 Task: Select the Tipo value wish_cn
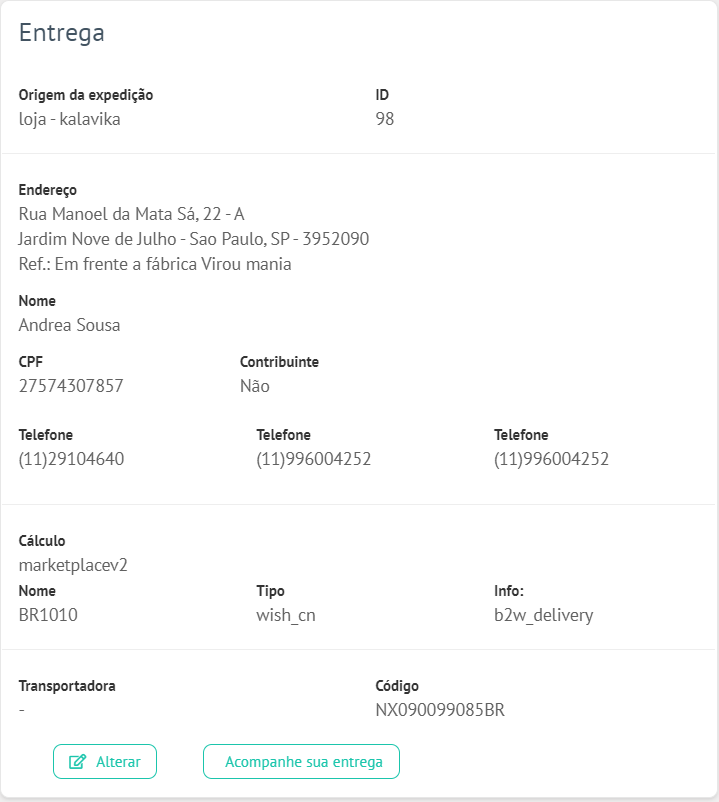point(286,615)
